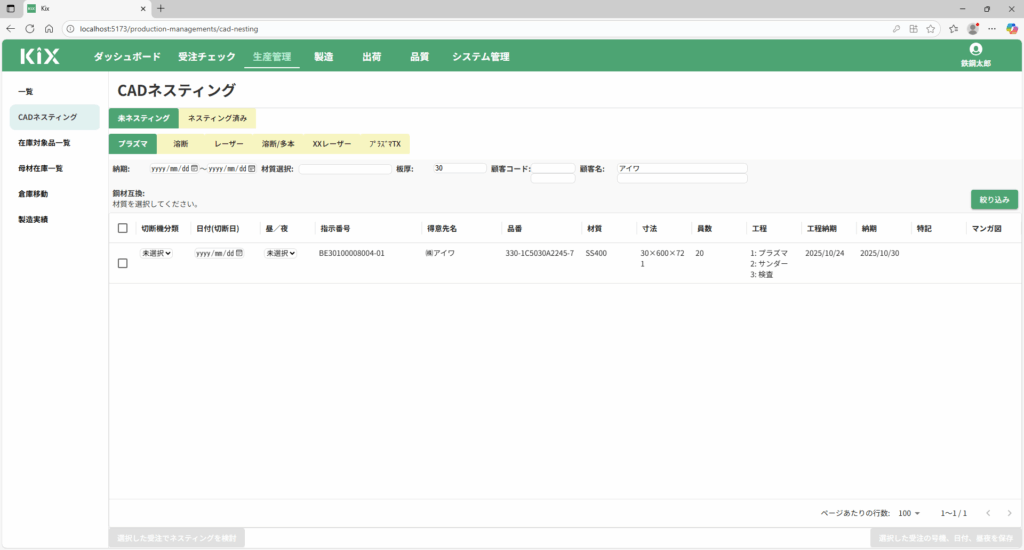The image size is (1024, 550).
Task: Open 母材在庫一覧 in the sidebar
Action: 40,168
